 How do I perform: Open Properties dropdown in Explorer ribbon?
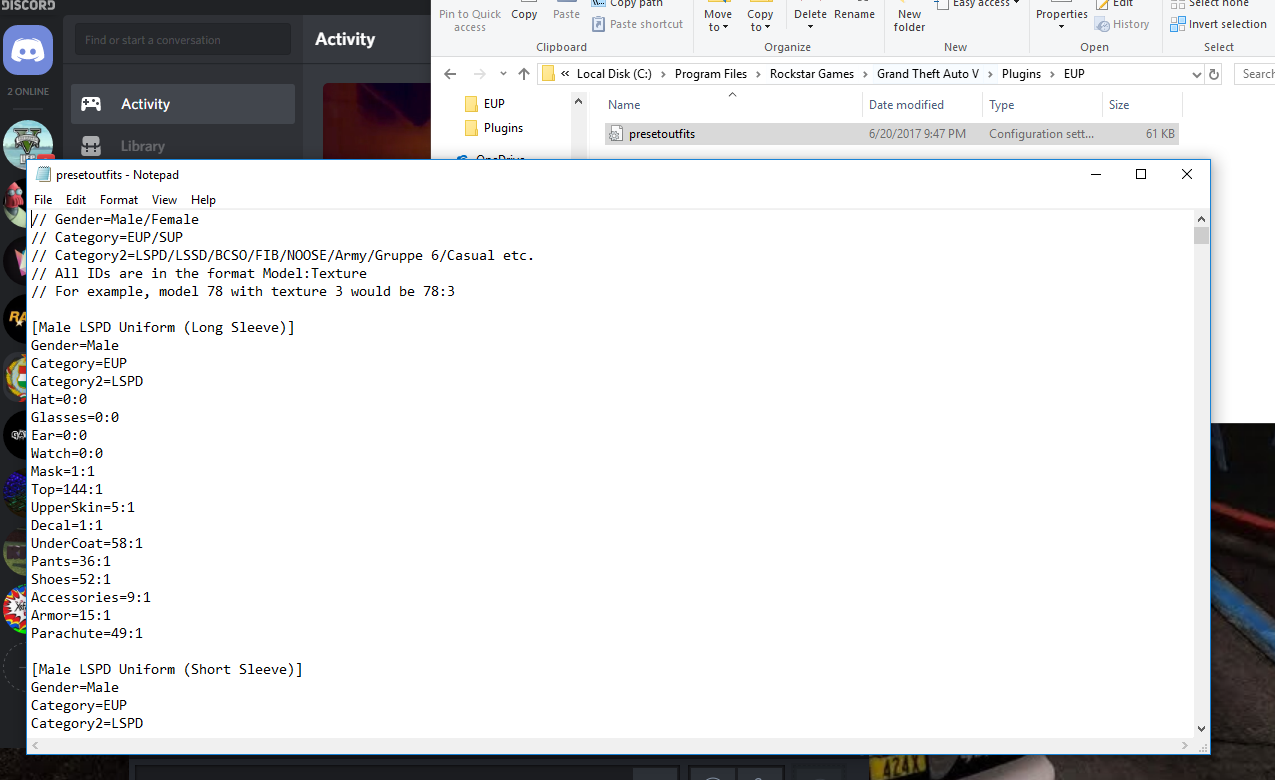tap(1061, 18)
